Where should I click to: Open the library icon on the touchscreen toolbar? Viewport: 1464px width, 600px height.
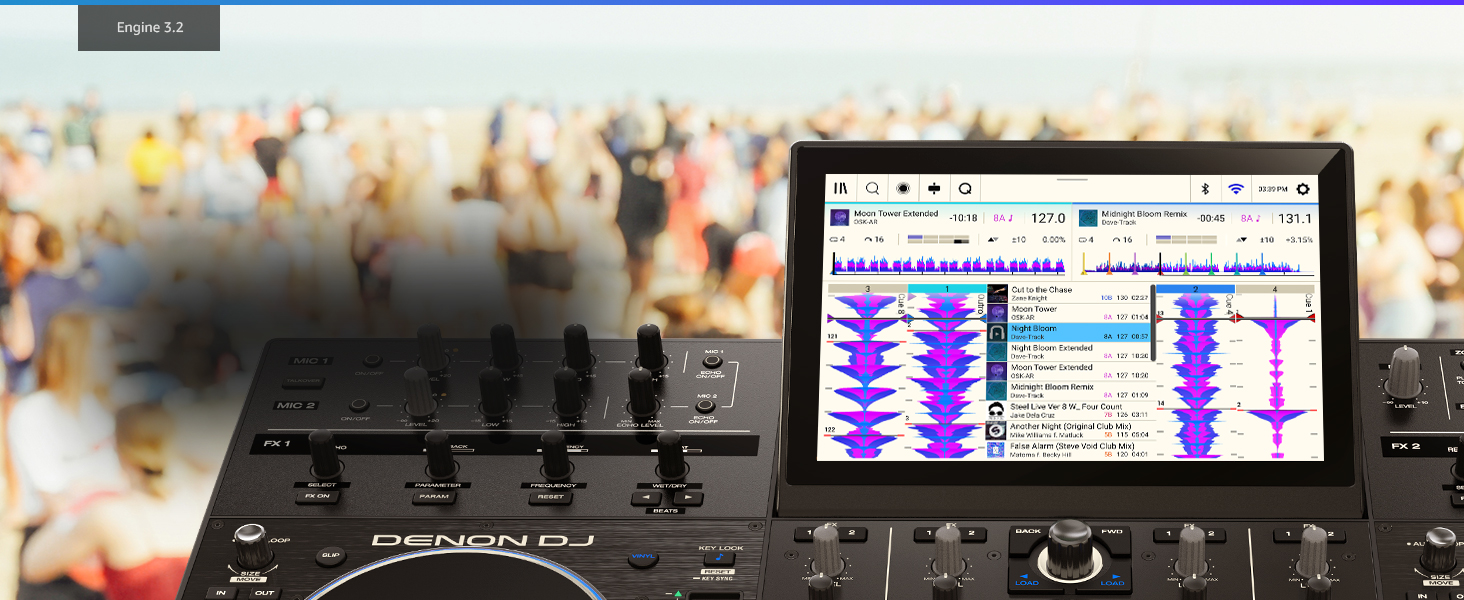(x=841, y=188)
